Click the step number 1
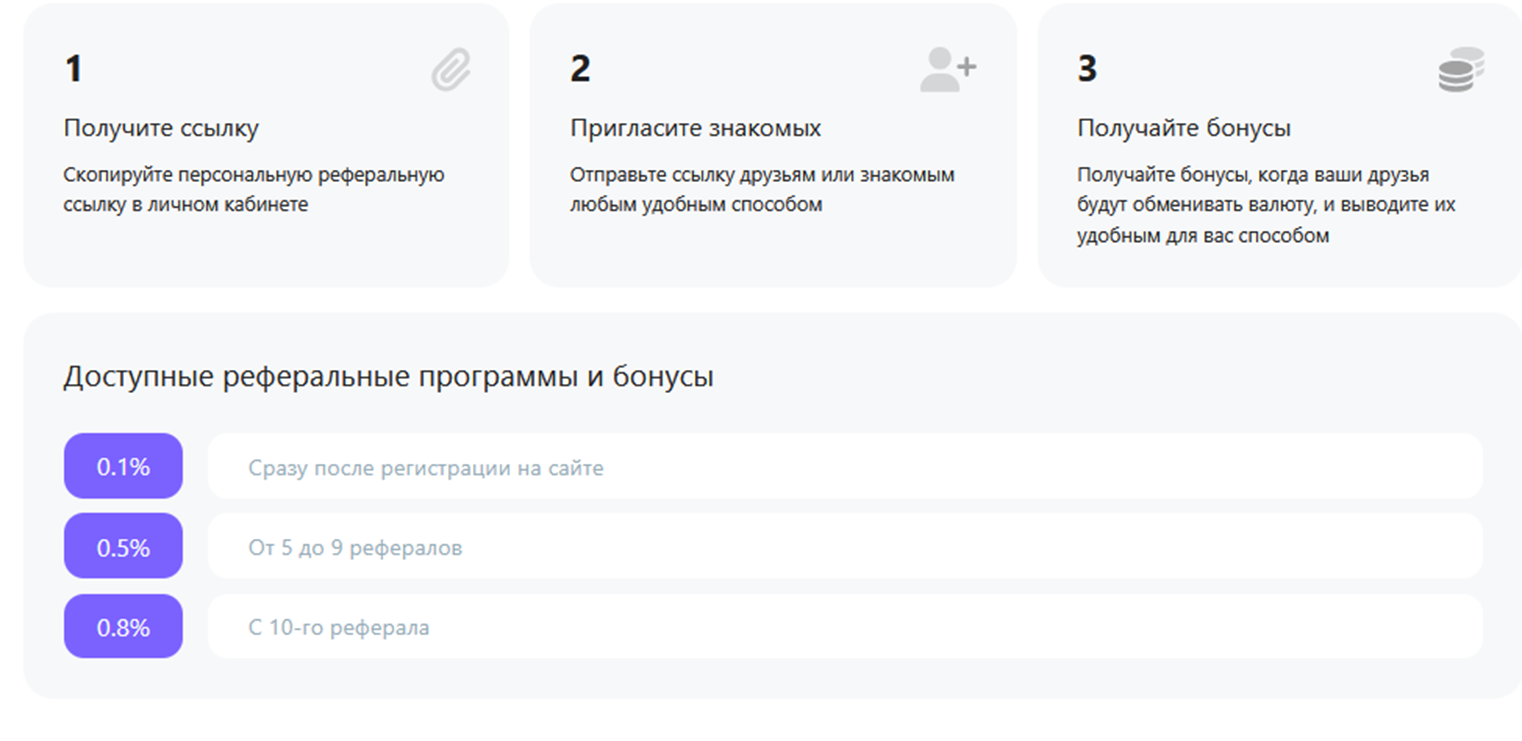The image size is (1522, 741). [73, 70]
